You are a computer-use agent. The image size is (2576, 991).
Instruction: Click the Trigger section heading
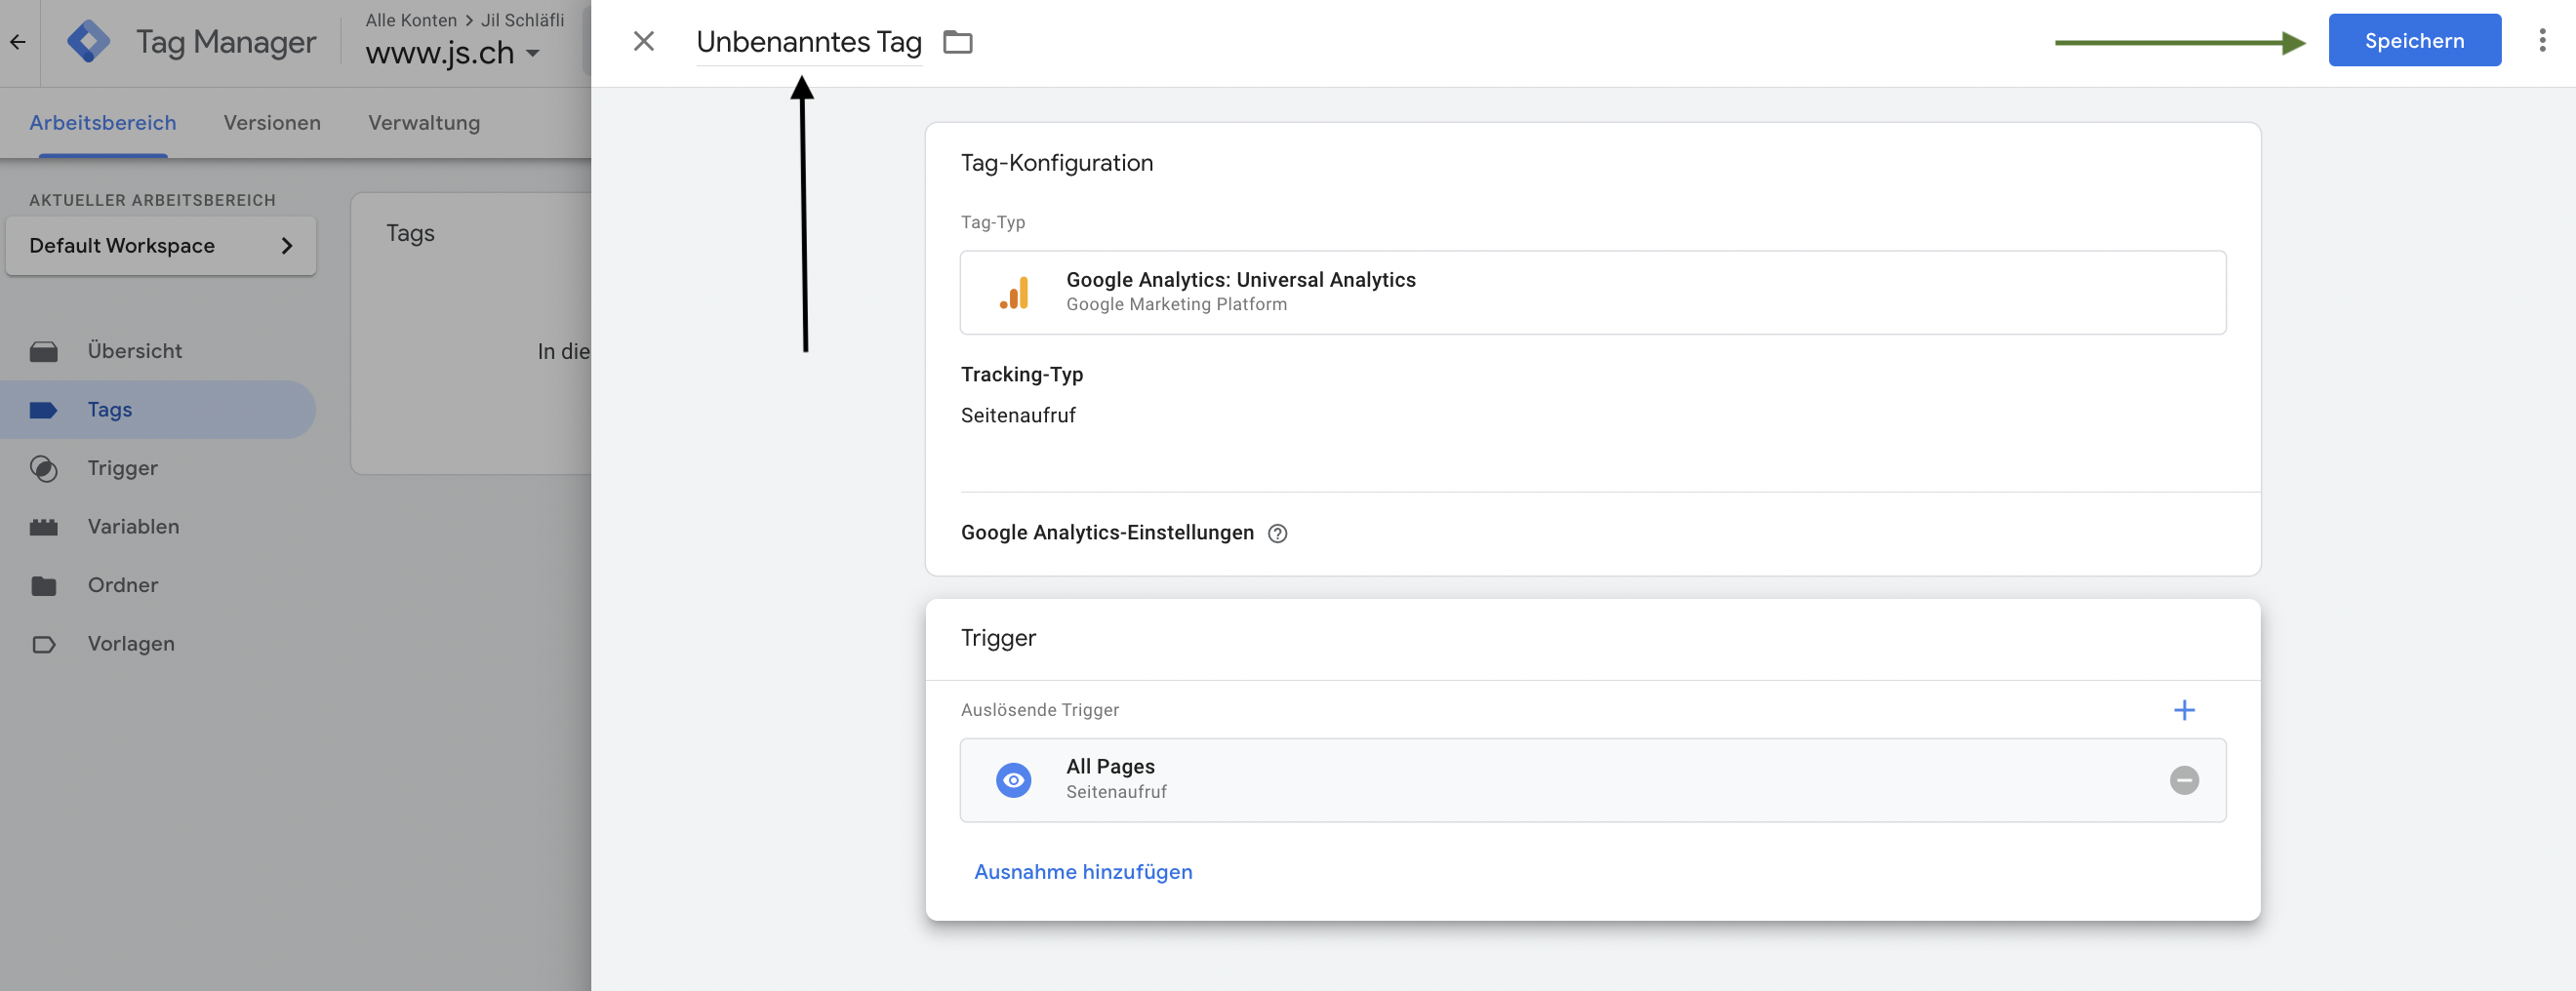pyautogui.click(x=998, y=638)
